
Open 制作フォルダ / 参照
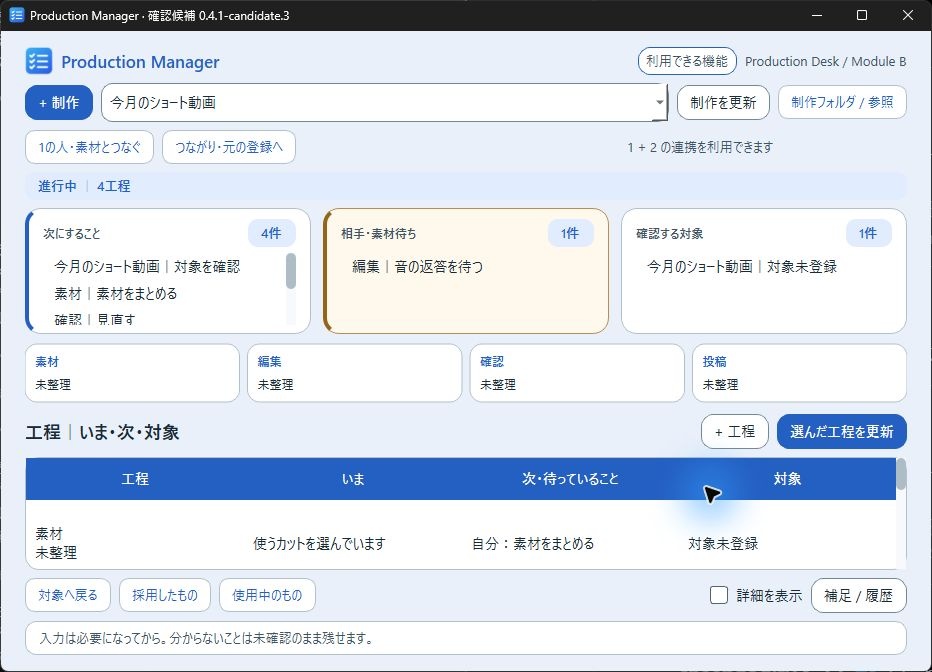(x=842, y=103)
